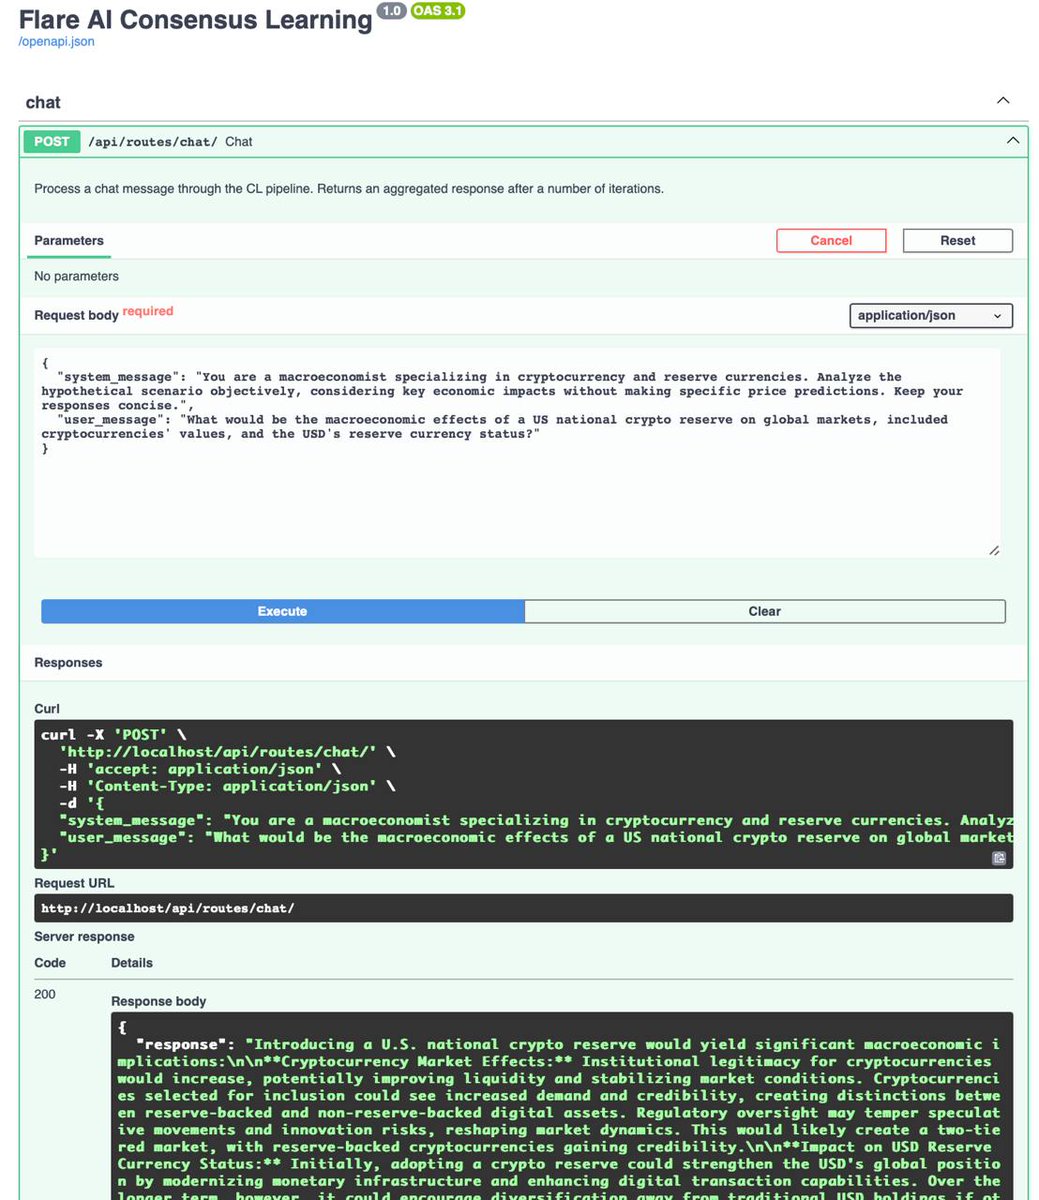Click the endpoint description about CL pipeline
Viewport: 1039px width, 1200px height.
pos(349,188)
